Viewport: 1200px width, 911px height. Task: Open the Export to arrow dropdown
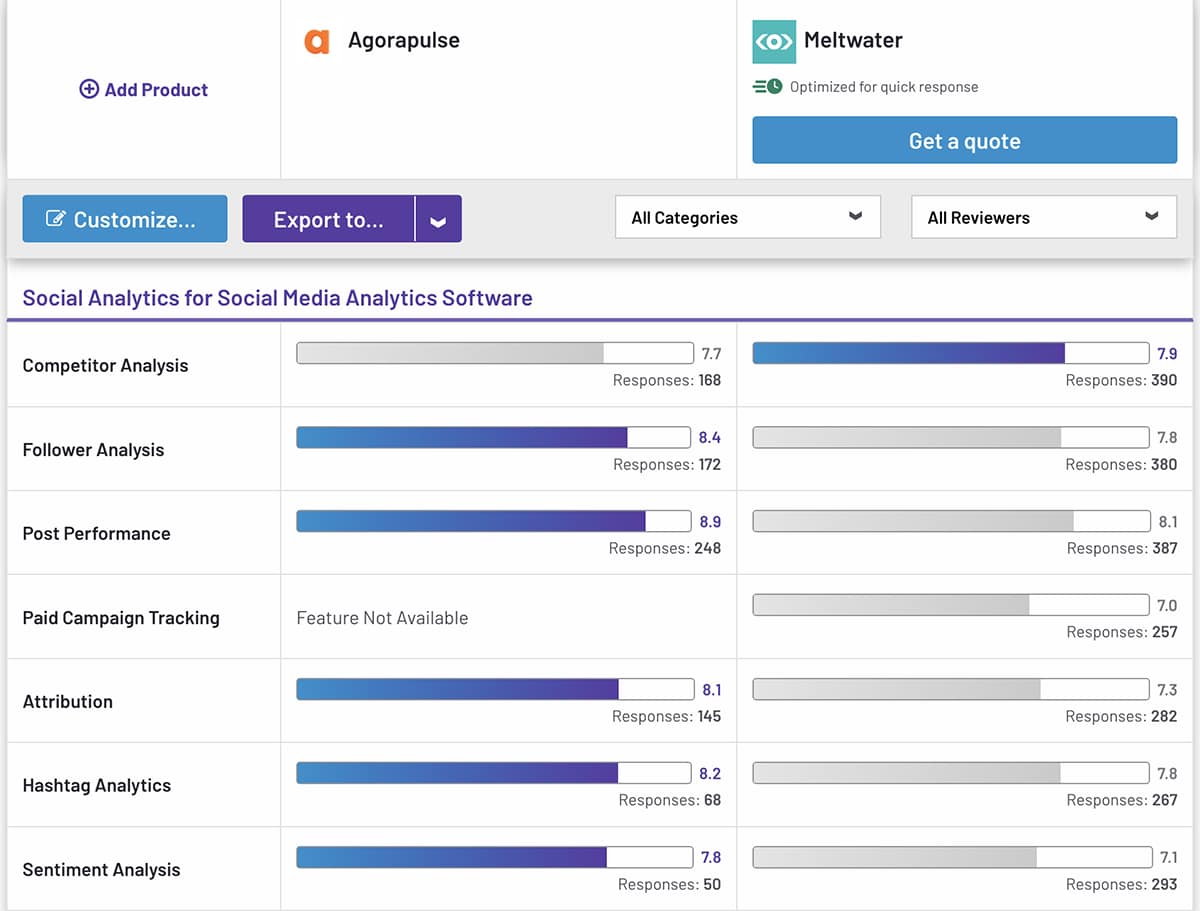(438, 220)
